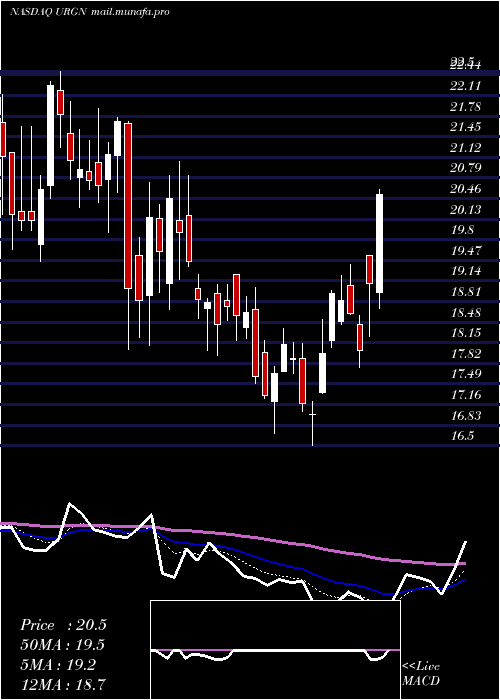
Task: Click the <<Live MACD label
Action: 421,674
